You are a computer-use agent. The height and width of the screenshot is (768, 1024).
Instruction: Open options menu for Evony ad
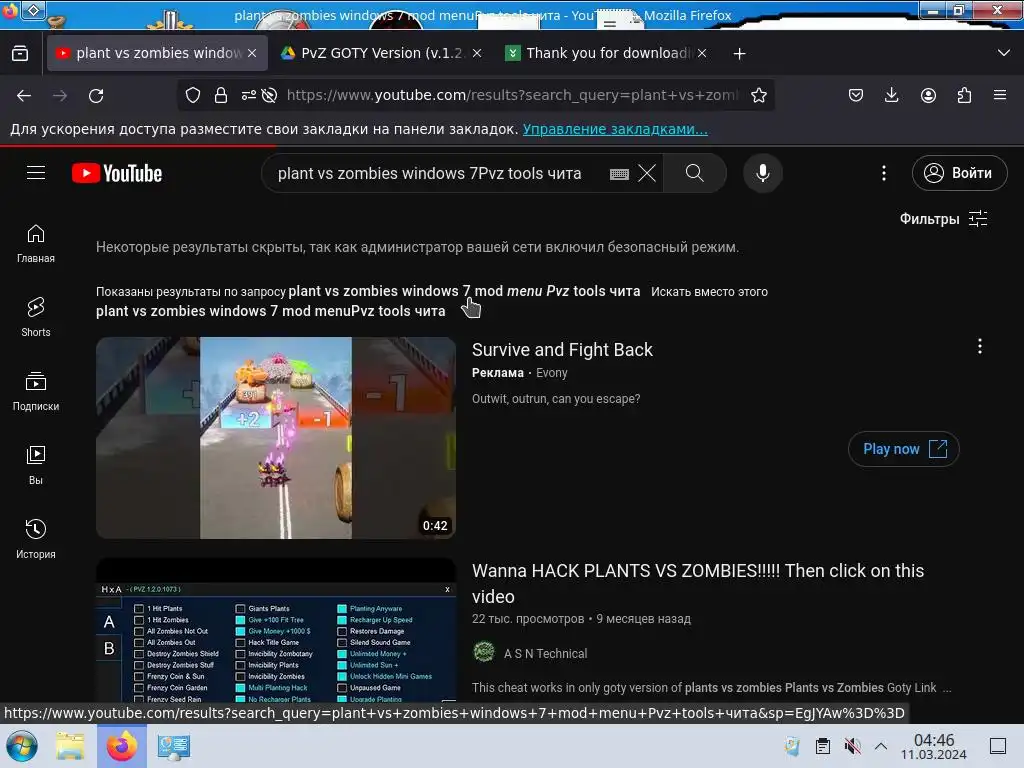980,346
